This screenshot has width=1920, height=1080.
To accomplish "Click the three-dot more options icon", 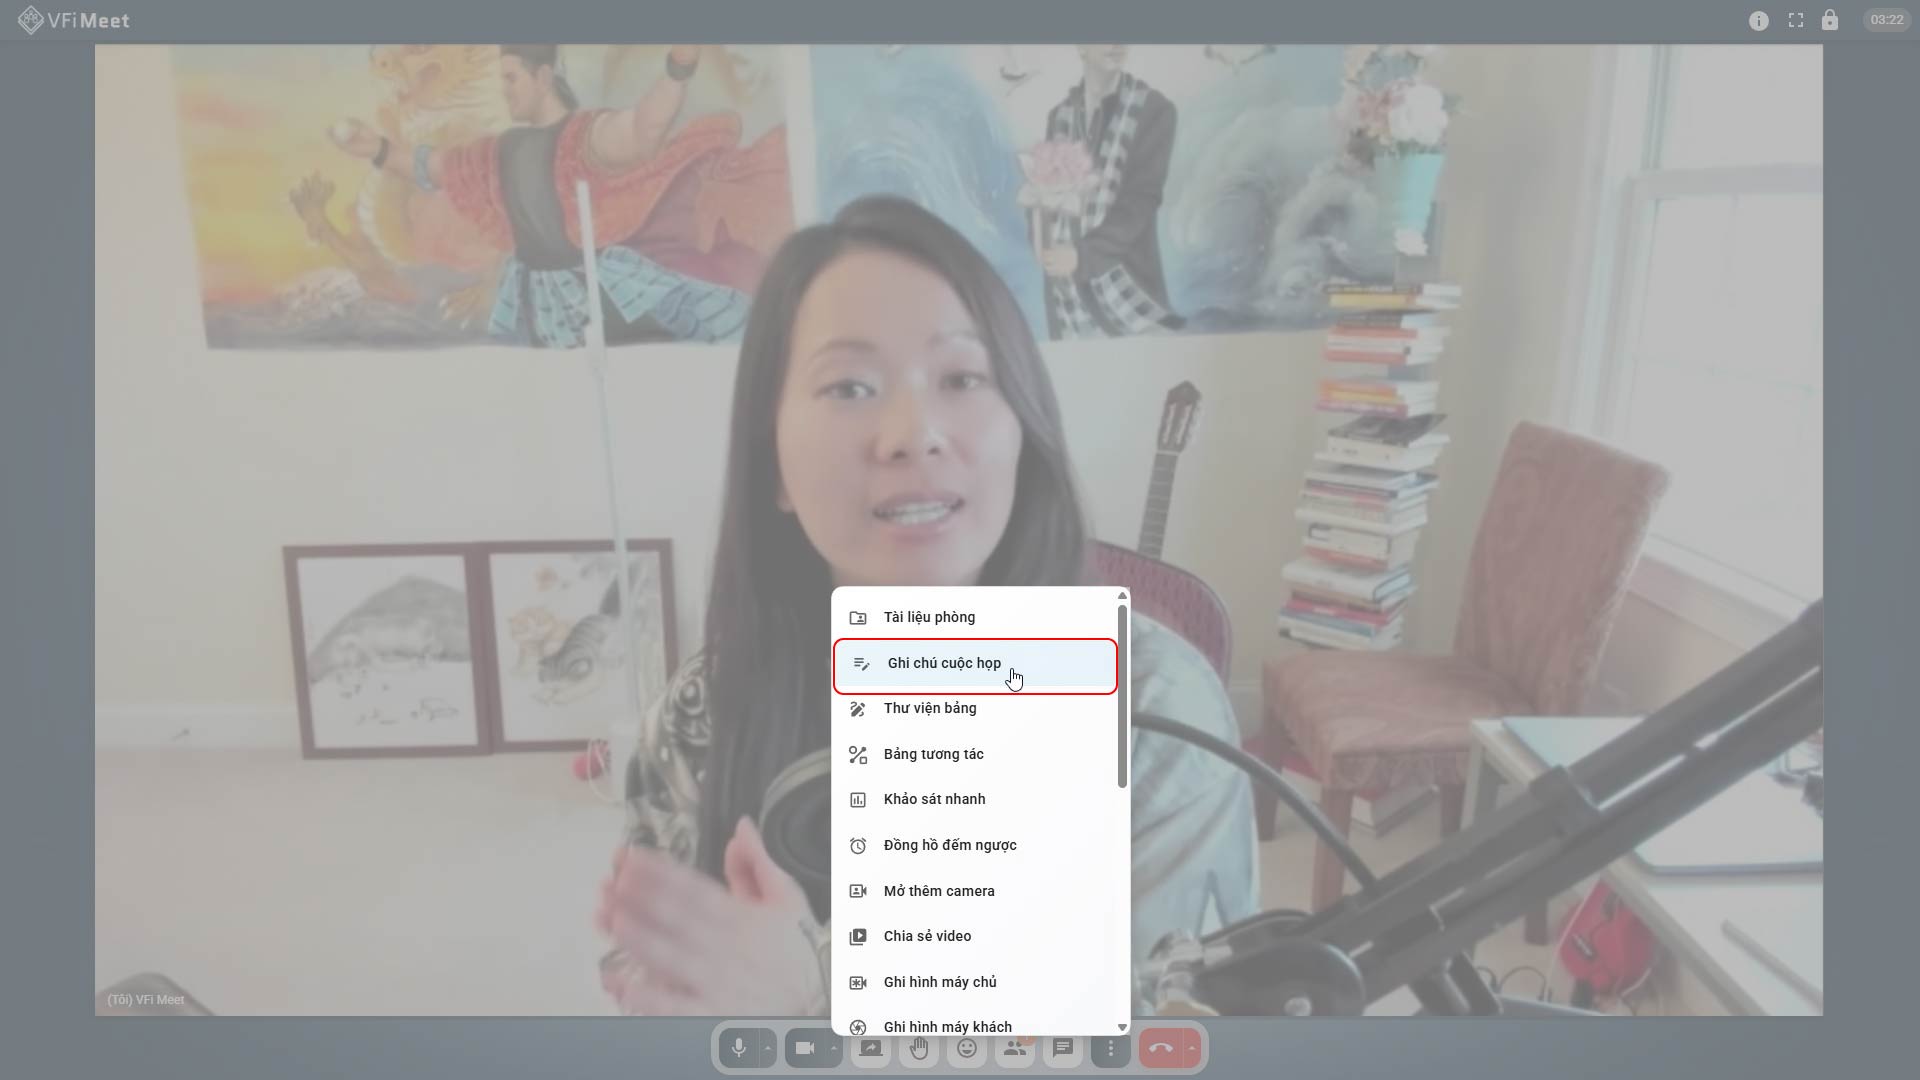I will click(x=1110, y=1048).
